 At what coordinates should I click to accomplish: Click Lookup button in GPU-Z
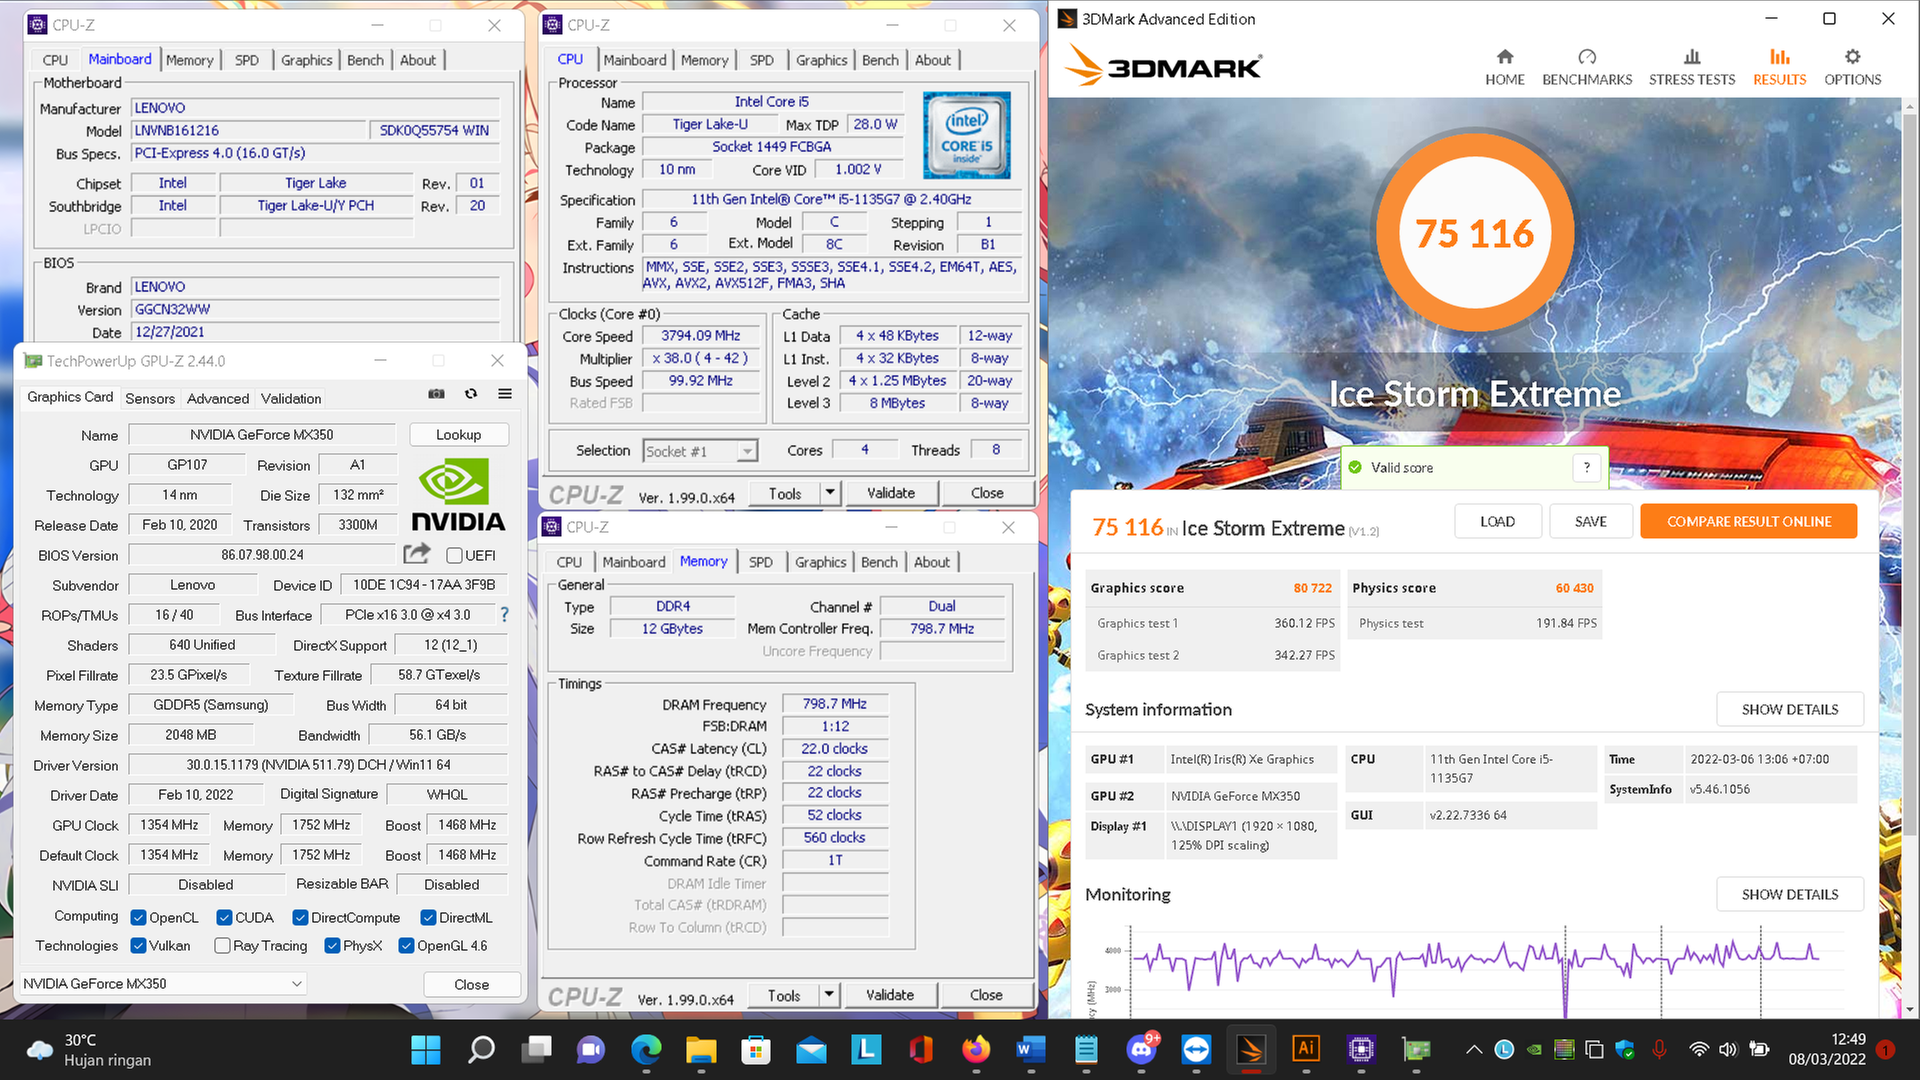tap(458, 434)
